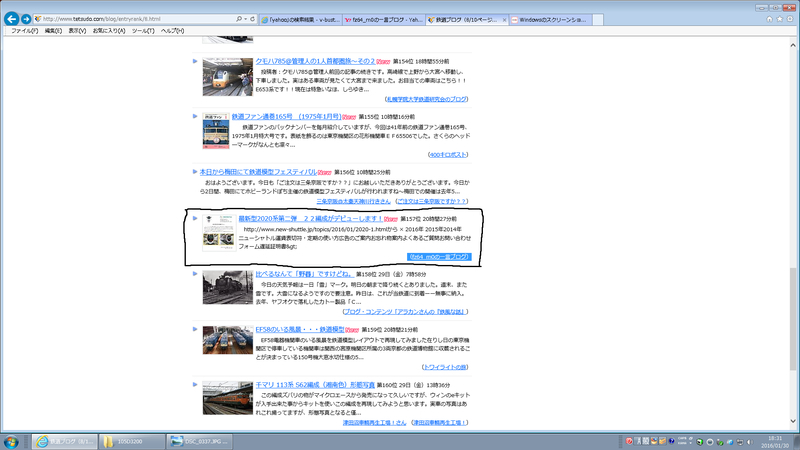Click the search magnifier in address bar
800x450 pixels.
point(238,19)
